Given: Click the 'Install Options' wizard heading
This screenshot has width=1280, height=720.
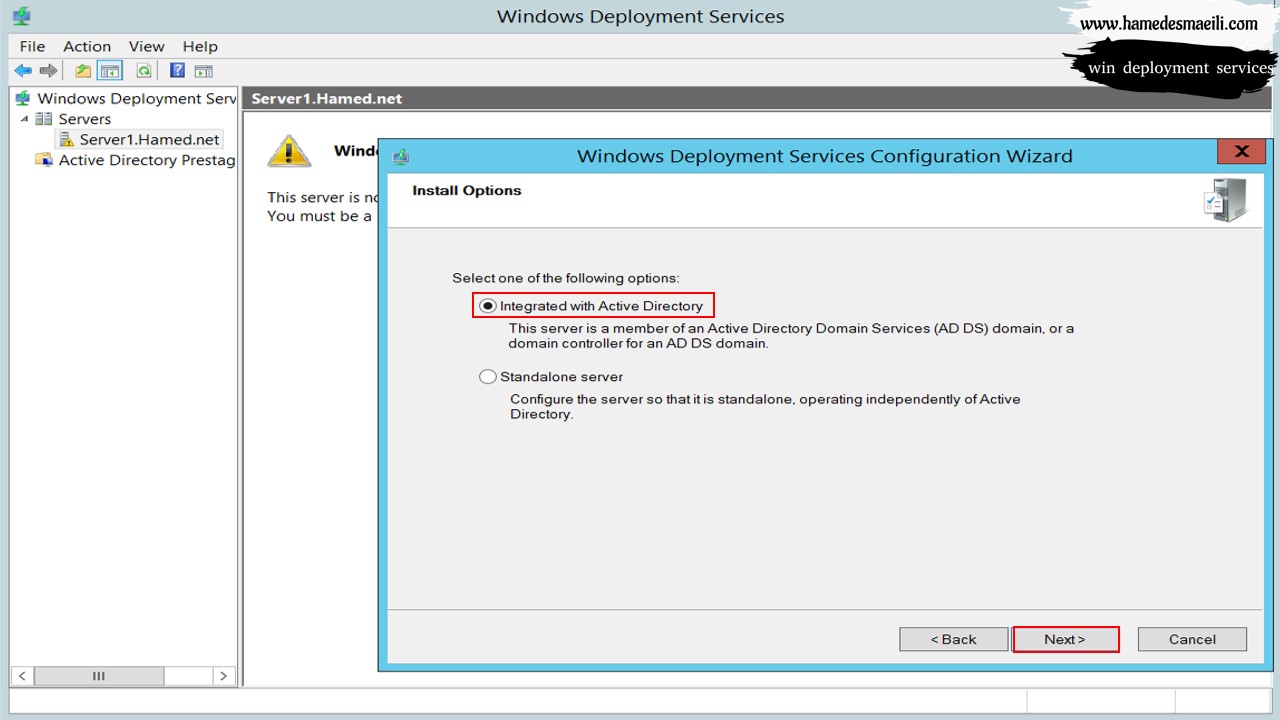Looking at the screenshot, I should tap(467, 191).
